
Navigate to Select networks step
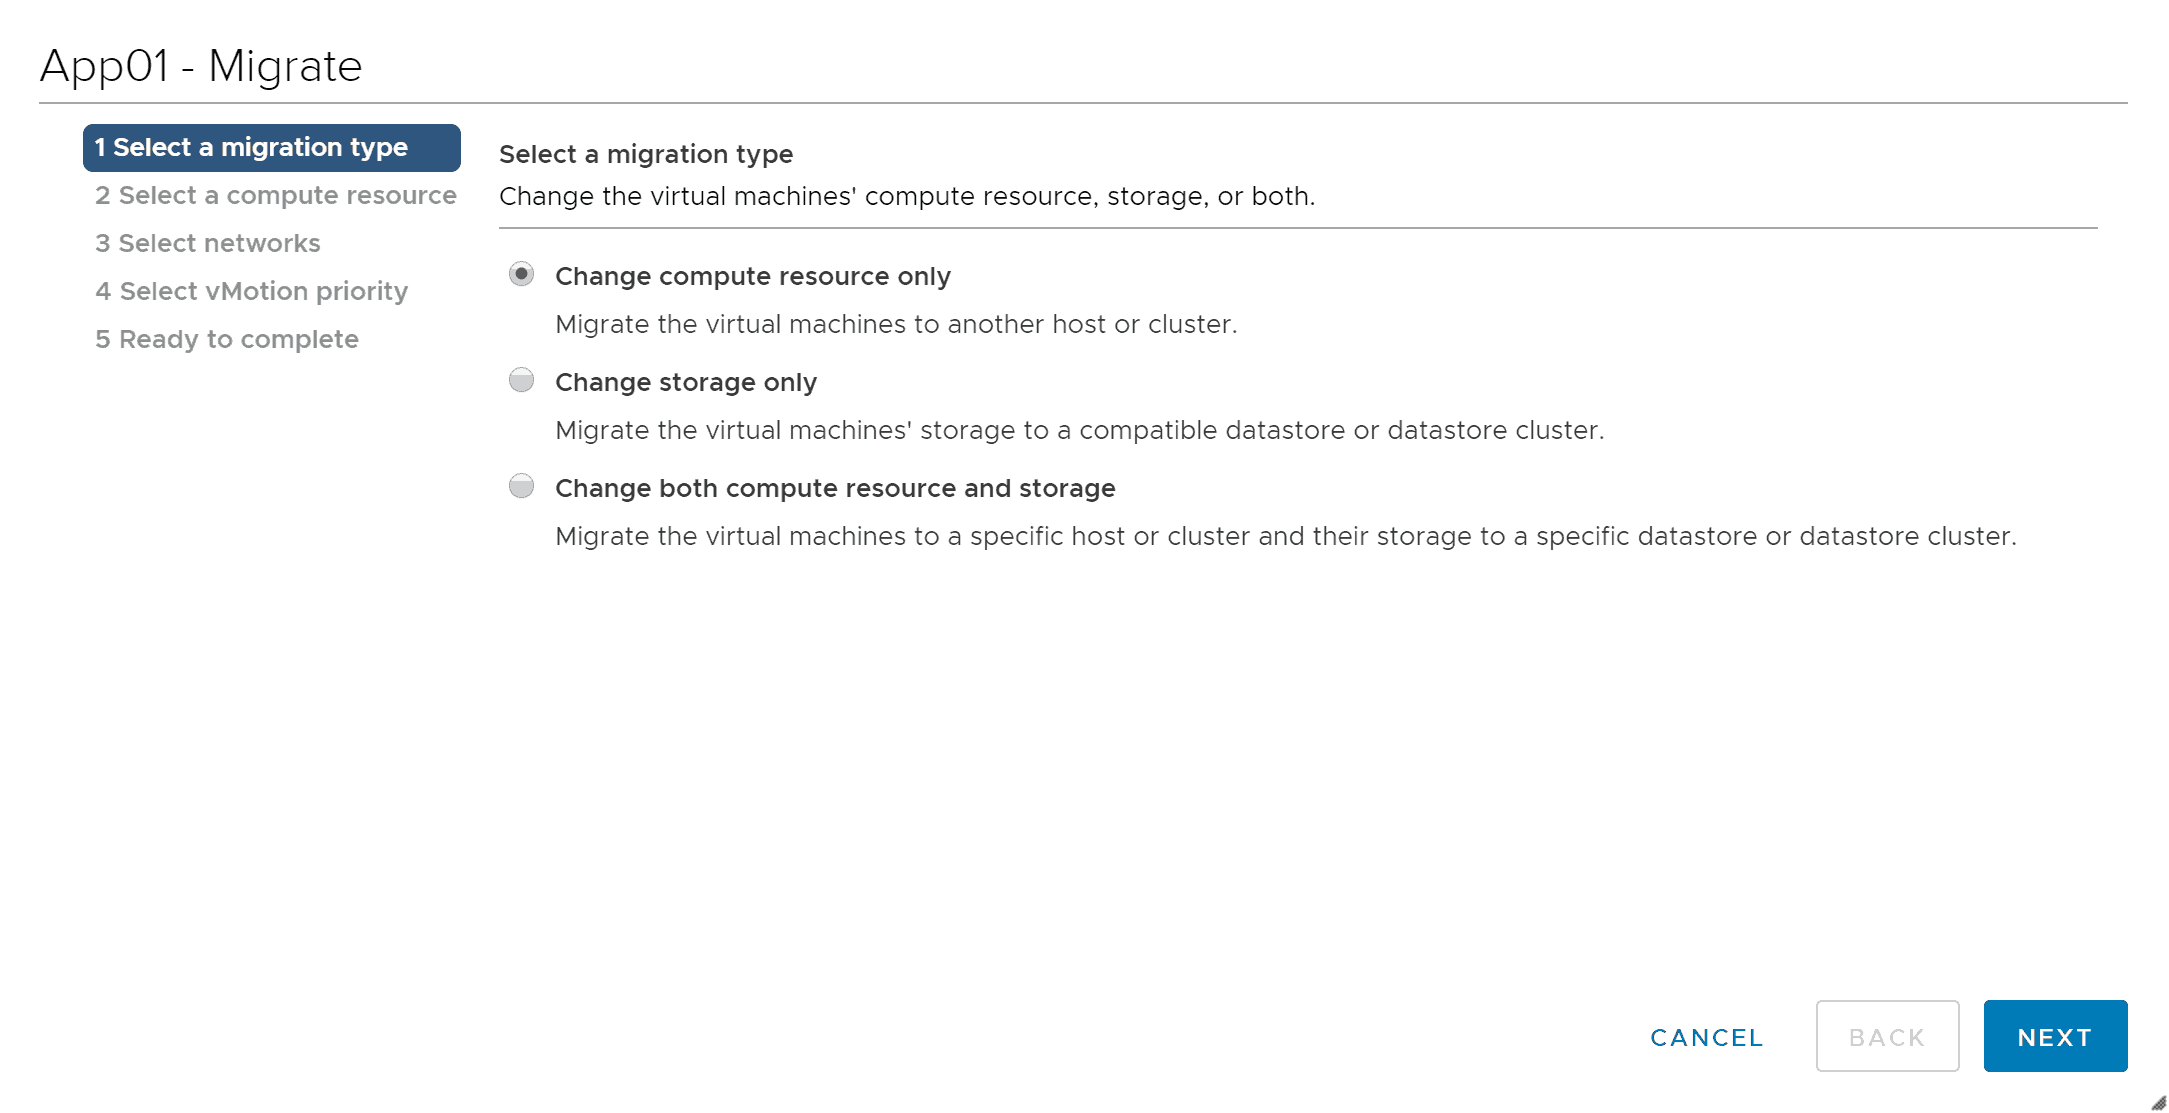point(209,243)
